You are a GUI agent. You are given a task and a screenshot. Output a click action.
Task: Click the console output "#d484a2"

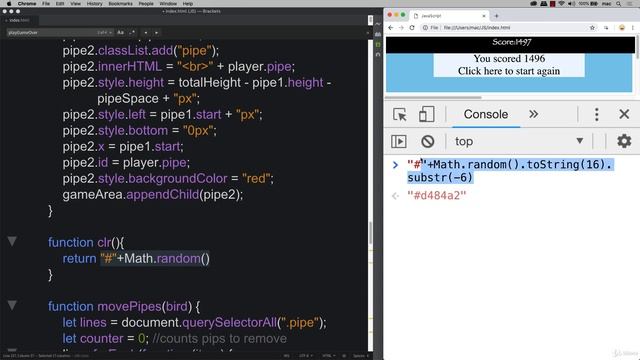pyautogui.click(x=436, y=196)
